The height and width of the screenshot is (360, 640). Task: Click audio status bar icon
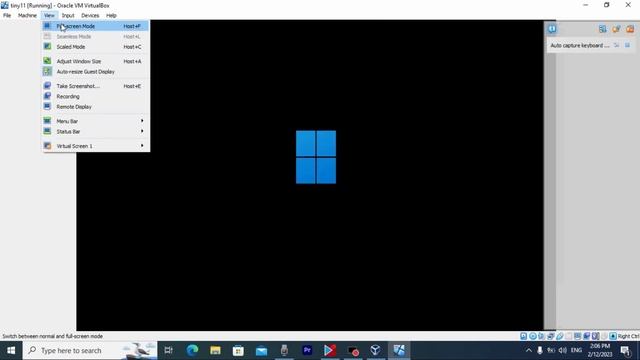coord(542,336)
